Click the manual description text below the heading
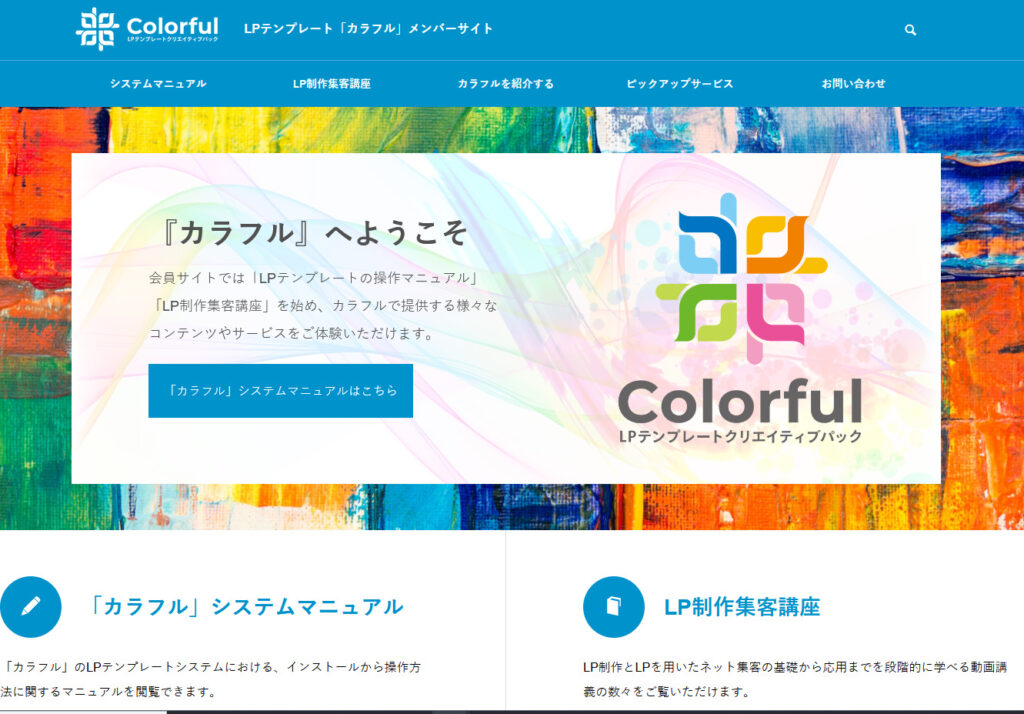This screenshot has width=1024, height=714. [210, 672]
